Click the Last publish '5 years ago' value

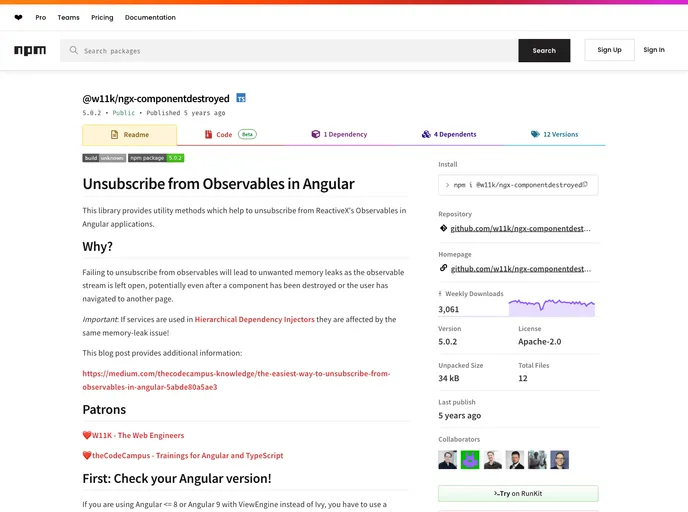tap(459, 415)
